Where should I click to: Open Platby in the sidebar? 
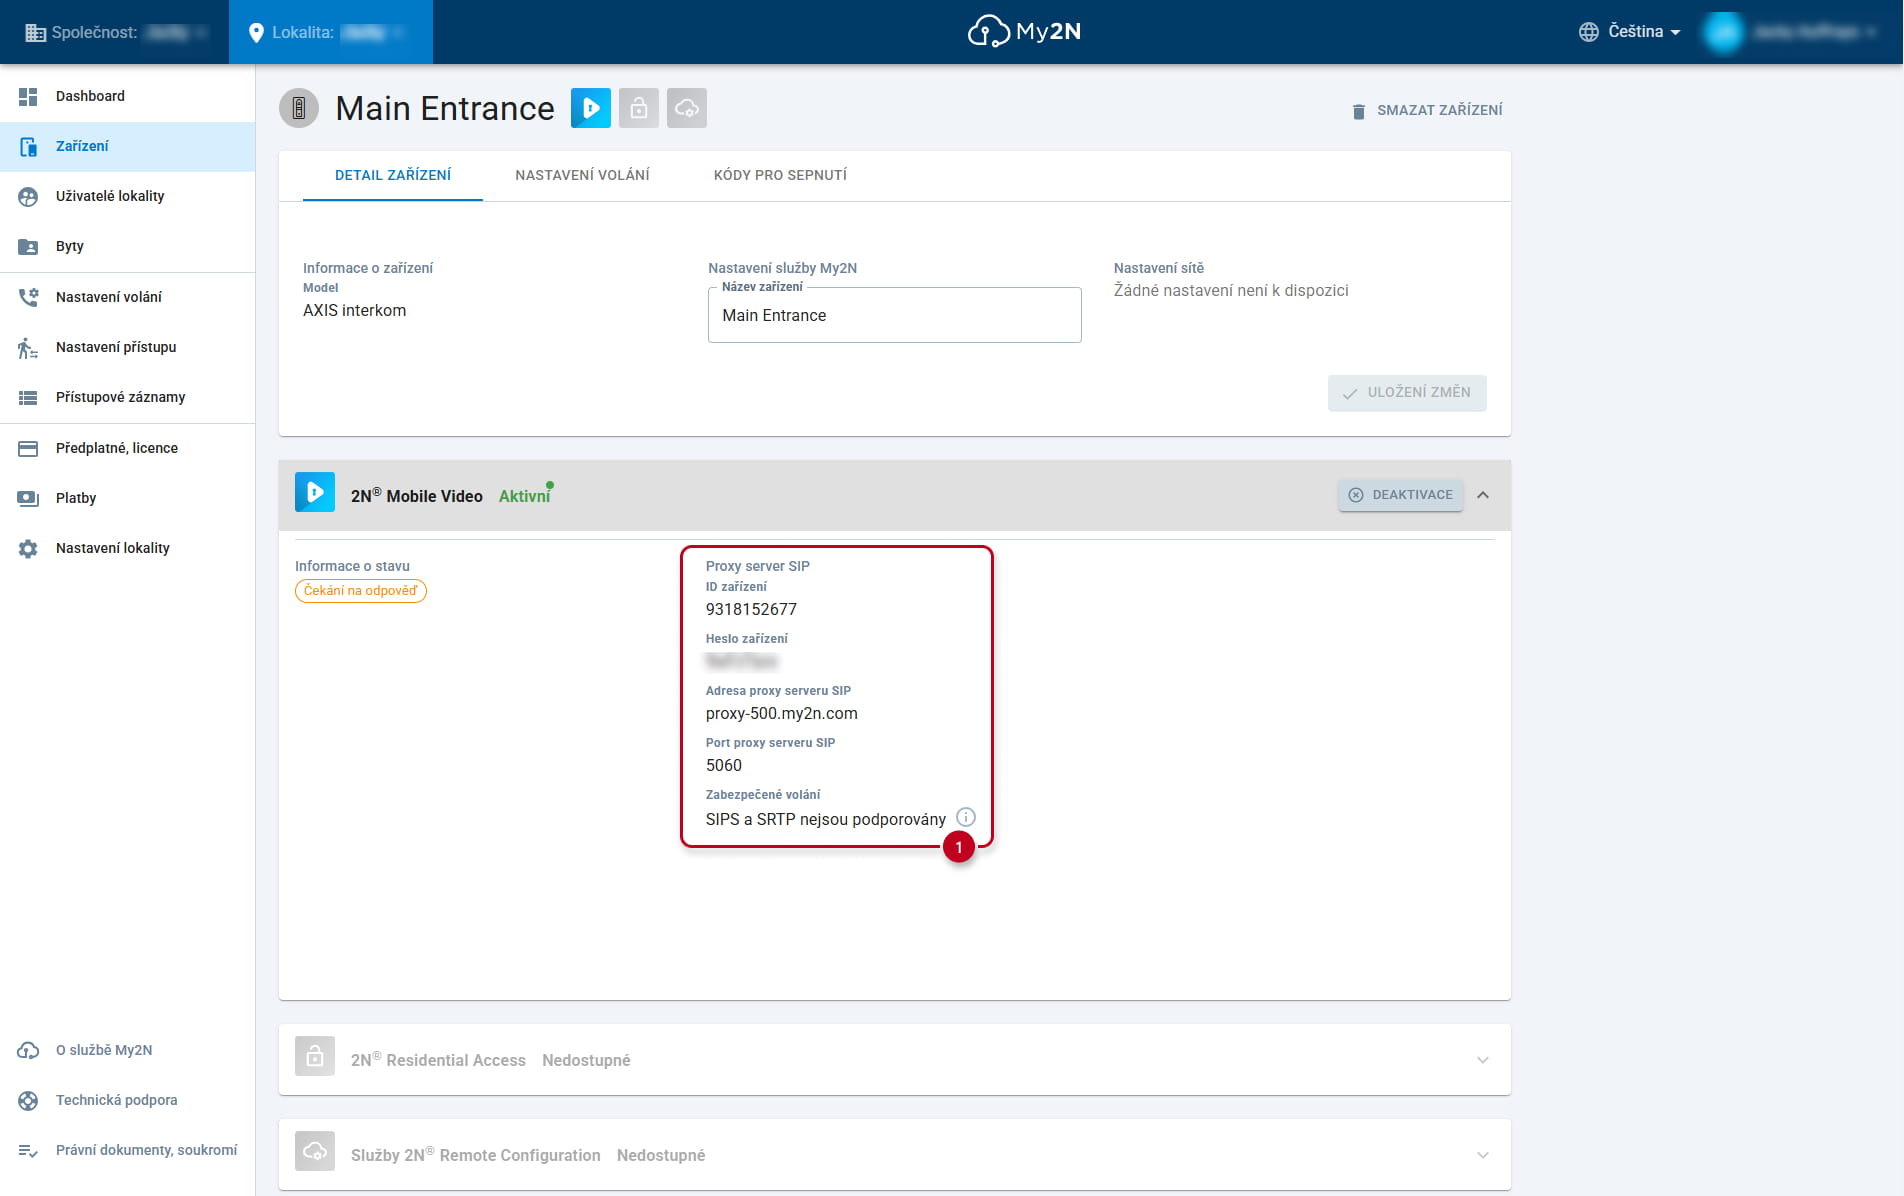coord(127,498)
